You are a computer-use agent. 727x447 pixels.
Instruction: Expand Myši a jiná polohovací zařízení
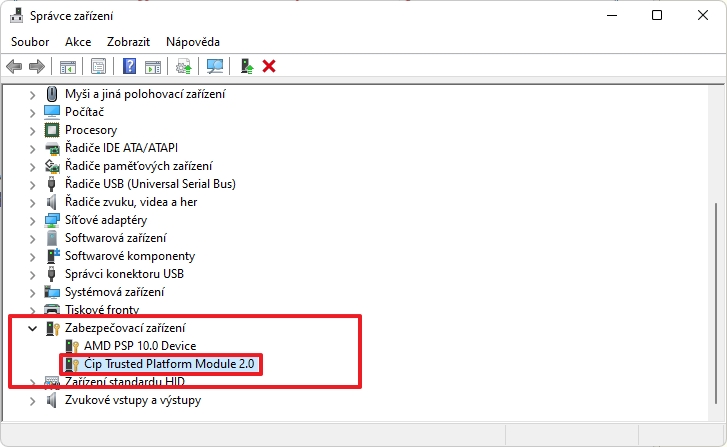coord(32,96)
